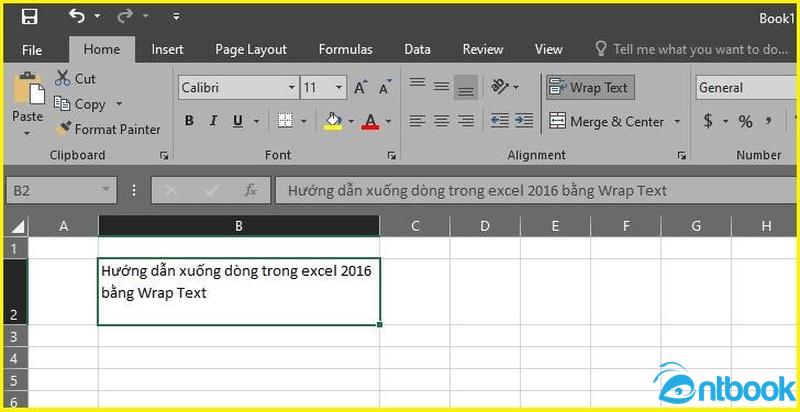Click the Name Box showing B2
Image resolution: width=800 pixels, height=412 pixels.
coord(61,191)
